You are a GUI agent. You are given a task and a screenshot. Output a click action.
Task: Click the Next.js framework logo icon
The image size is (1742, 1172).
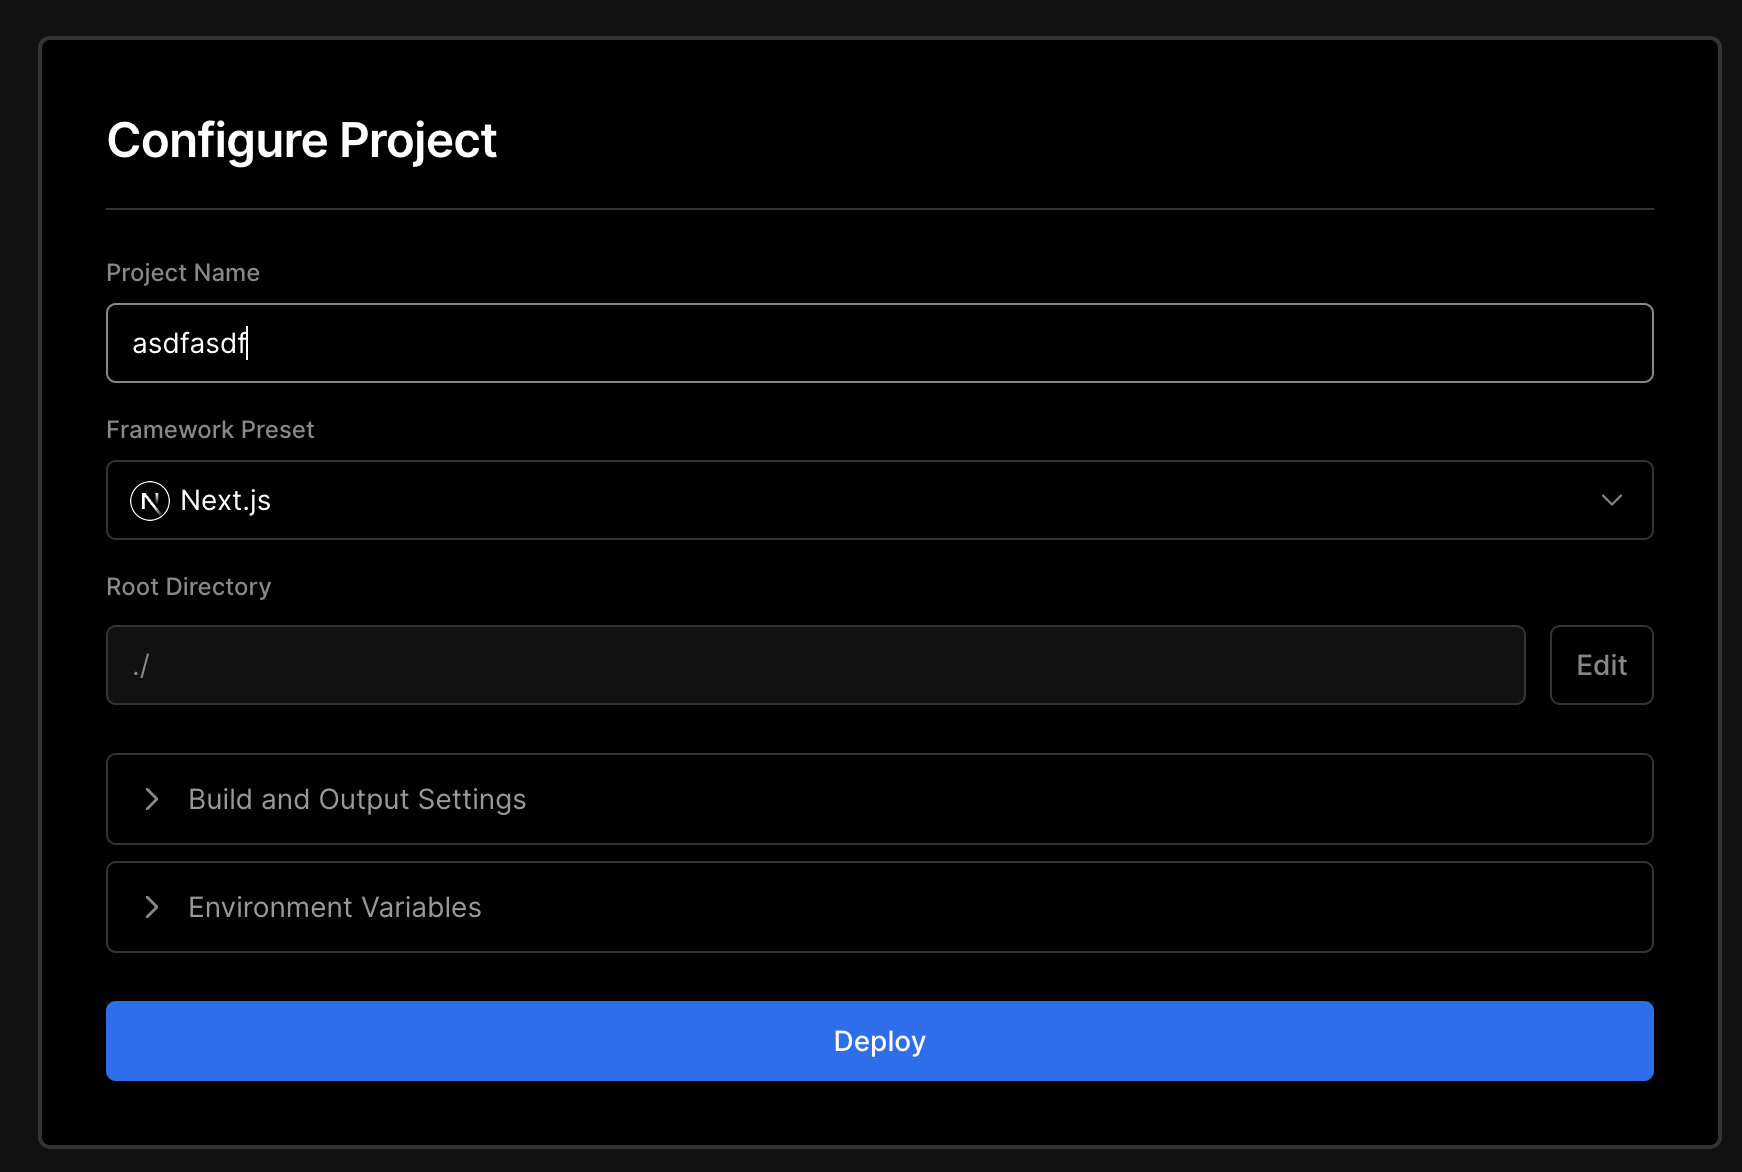coord(150,500)
